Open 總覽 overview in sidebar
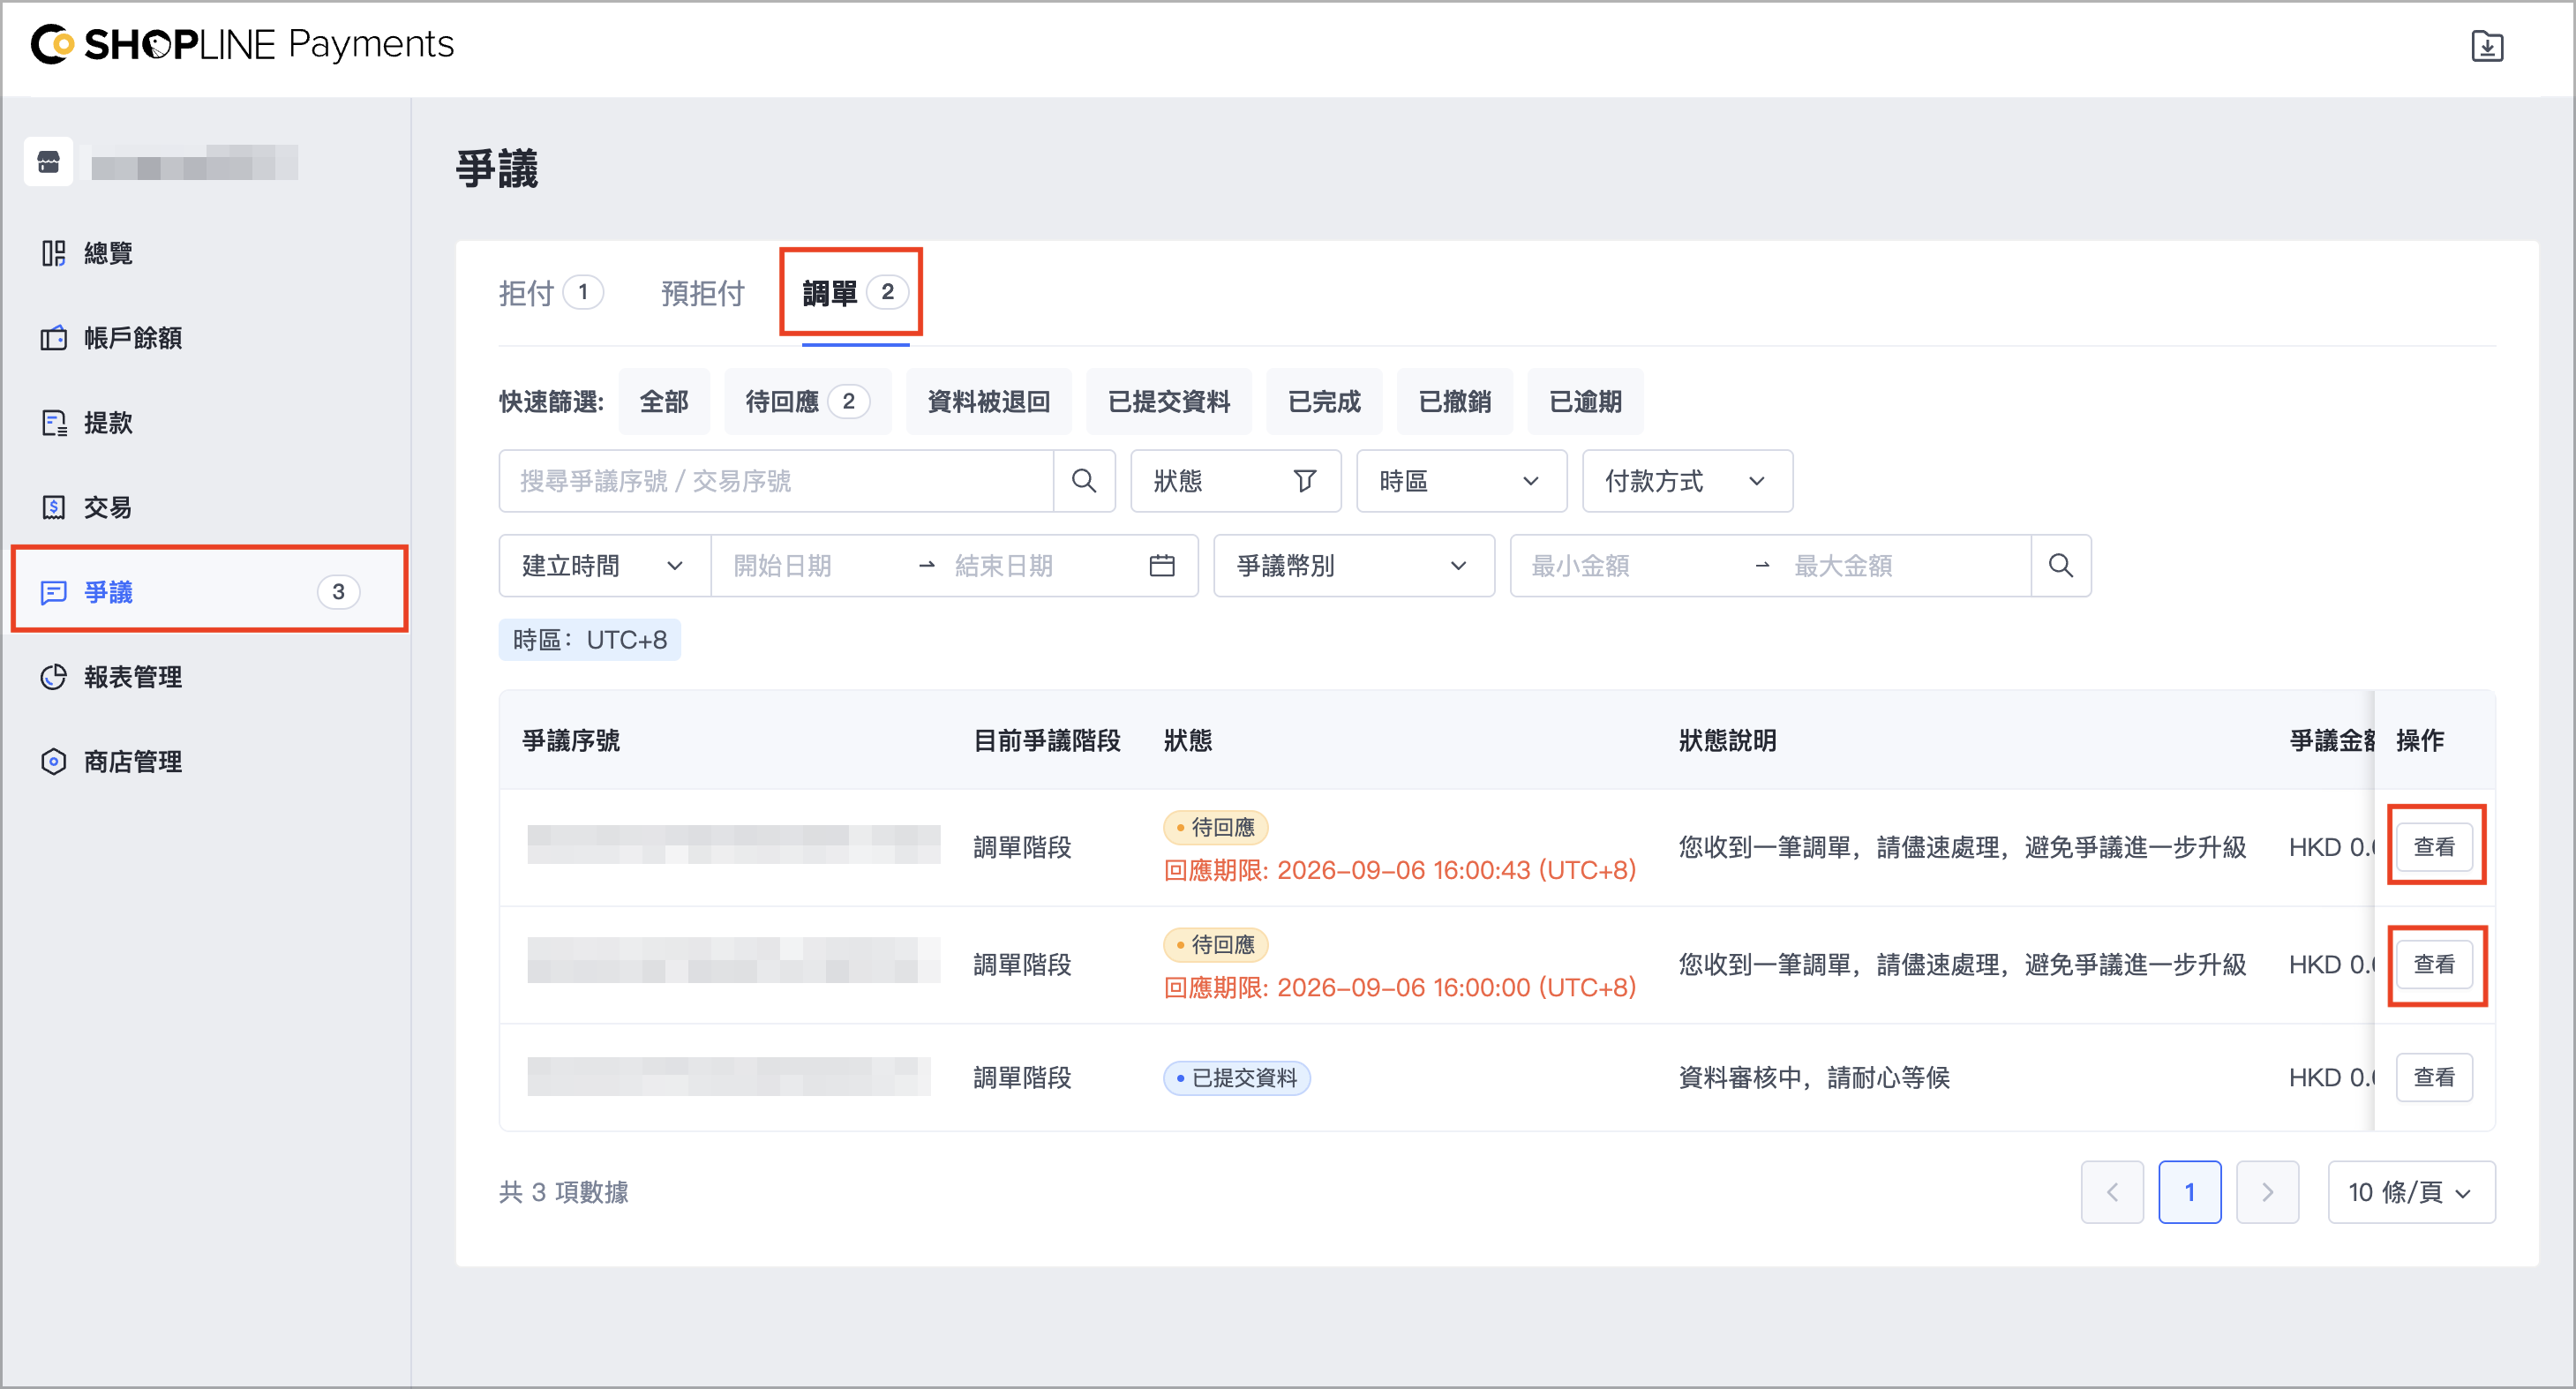 click(108, 253)
